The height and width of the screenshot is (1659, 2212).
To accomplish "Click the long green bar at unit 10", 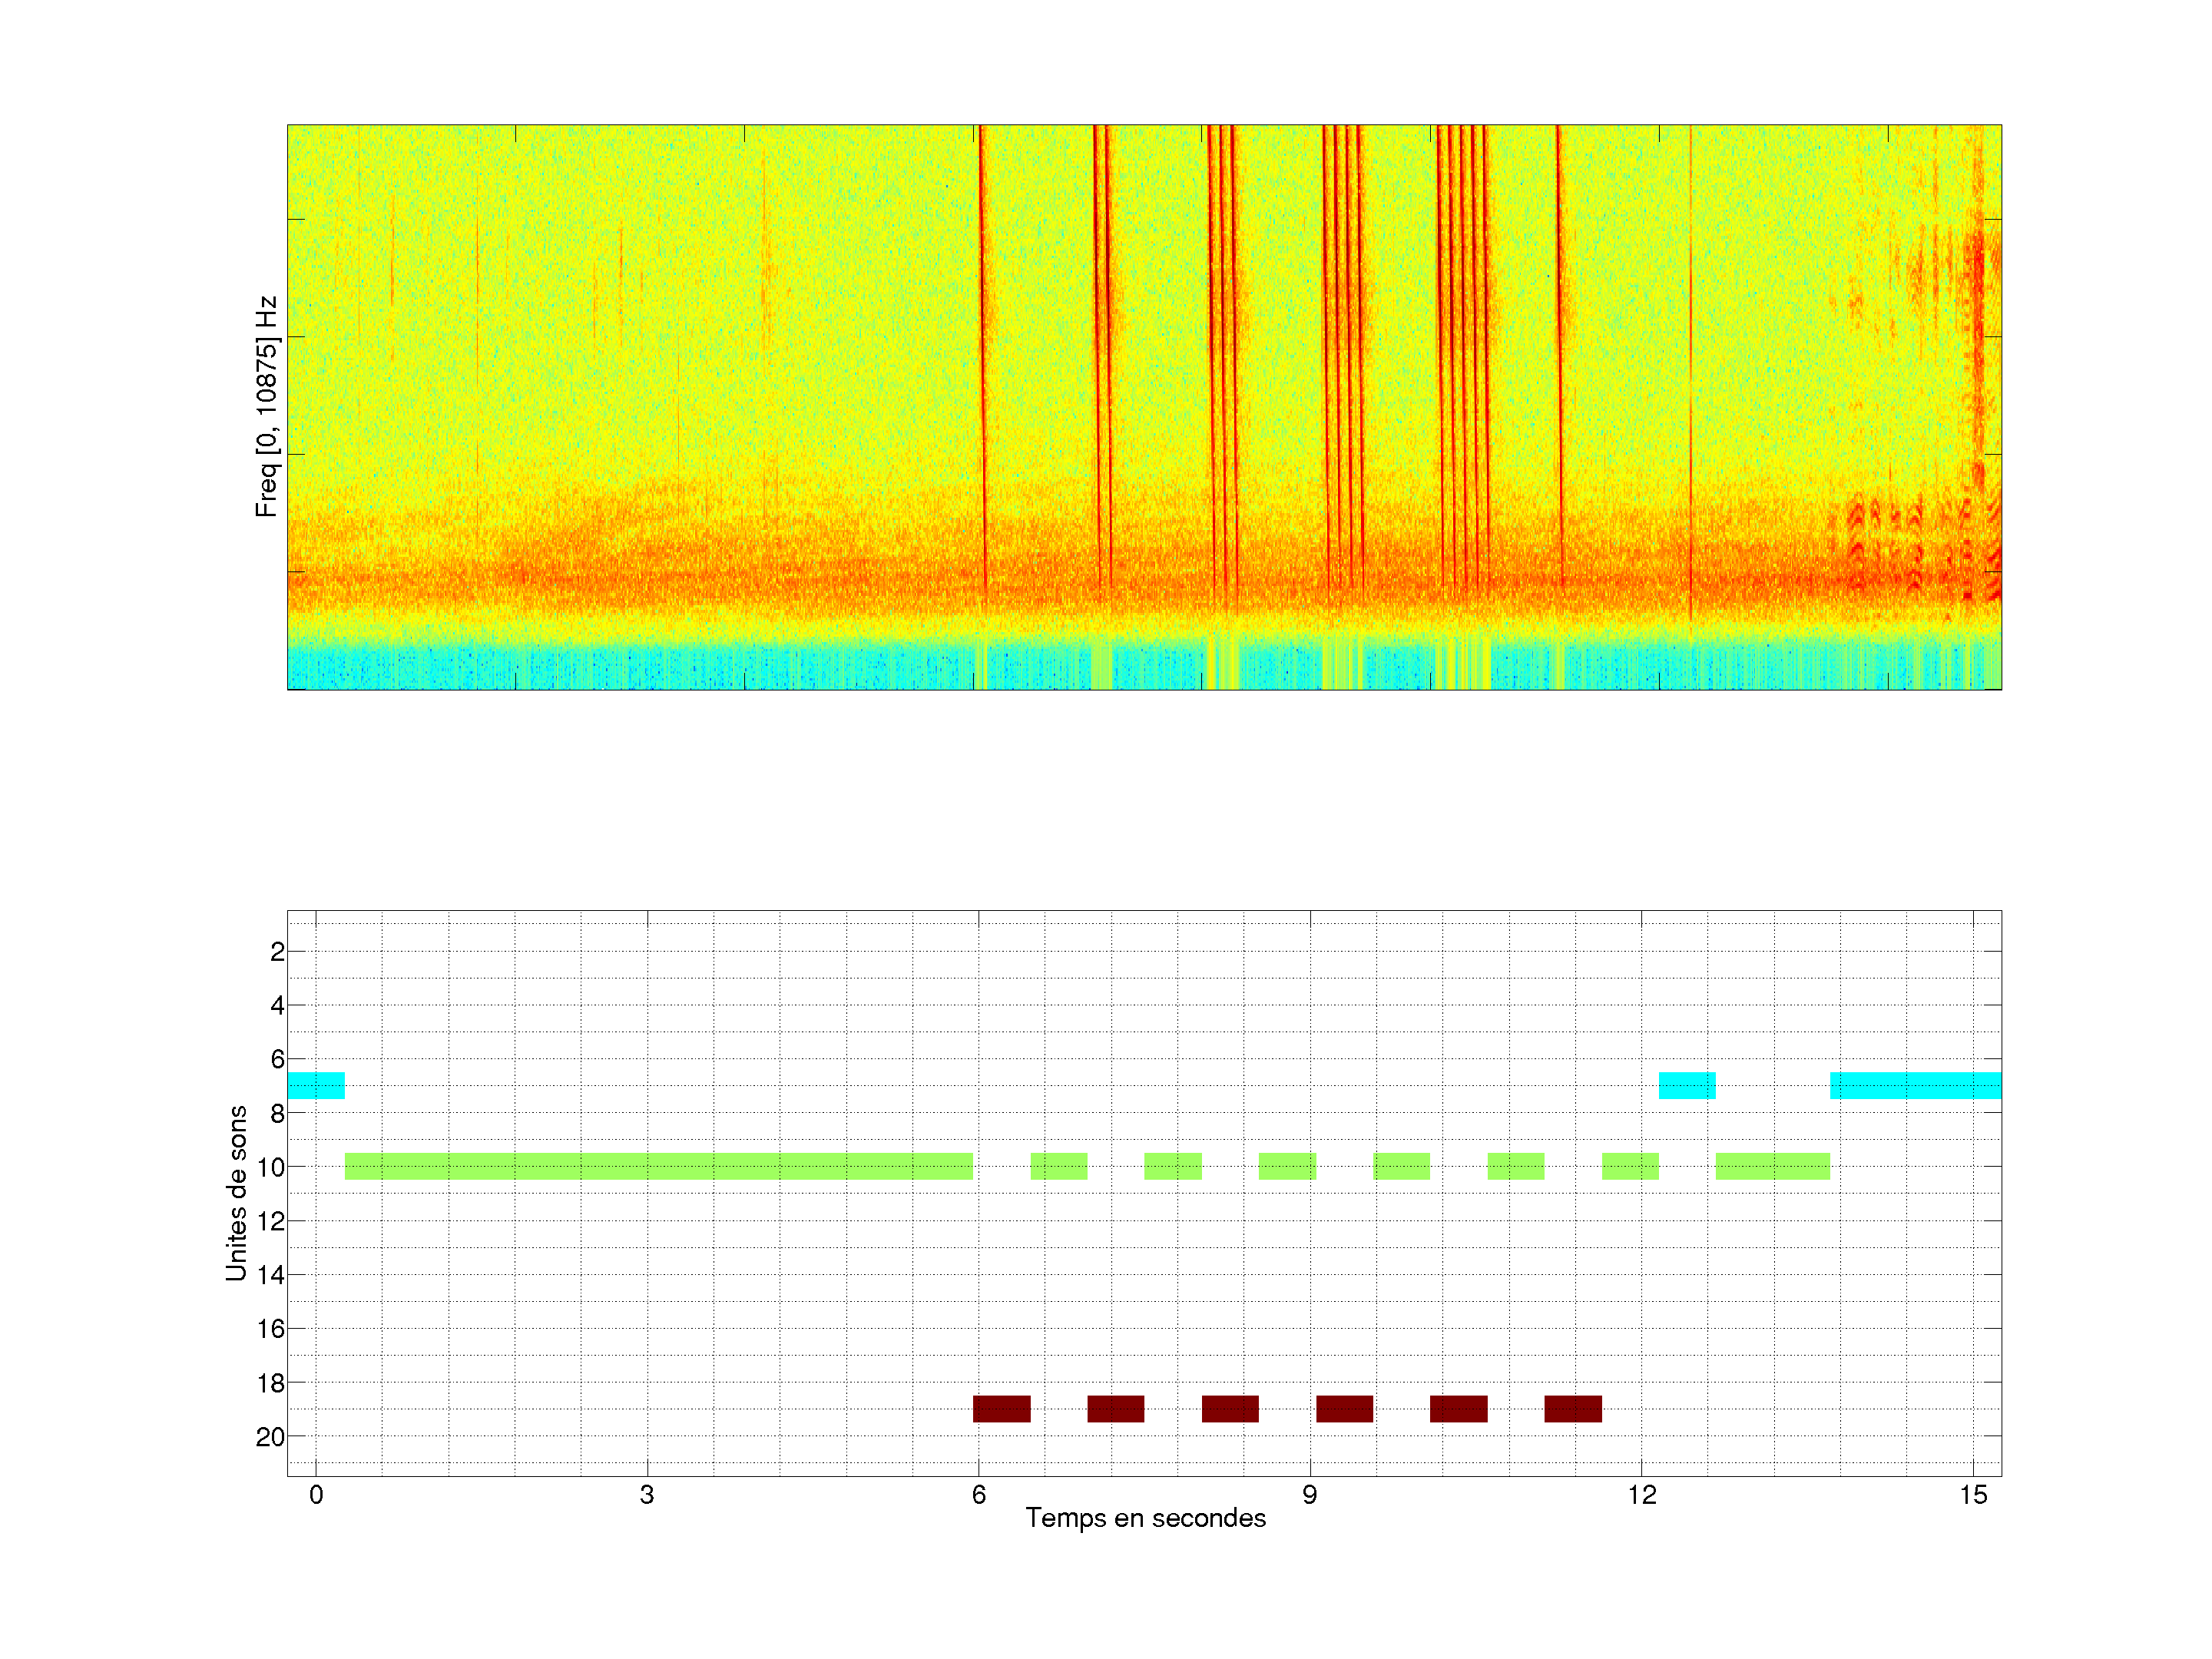I will point(658,1166).
